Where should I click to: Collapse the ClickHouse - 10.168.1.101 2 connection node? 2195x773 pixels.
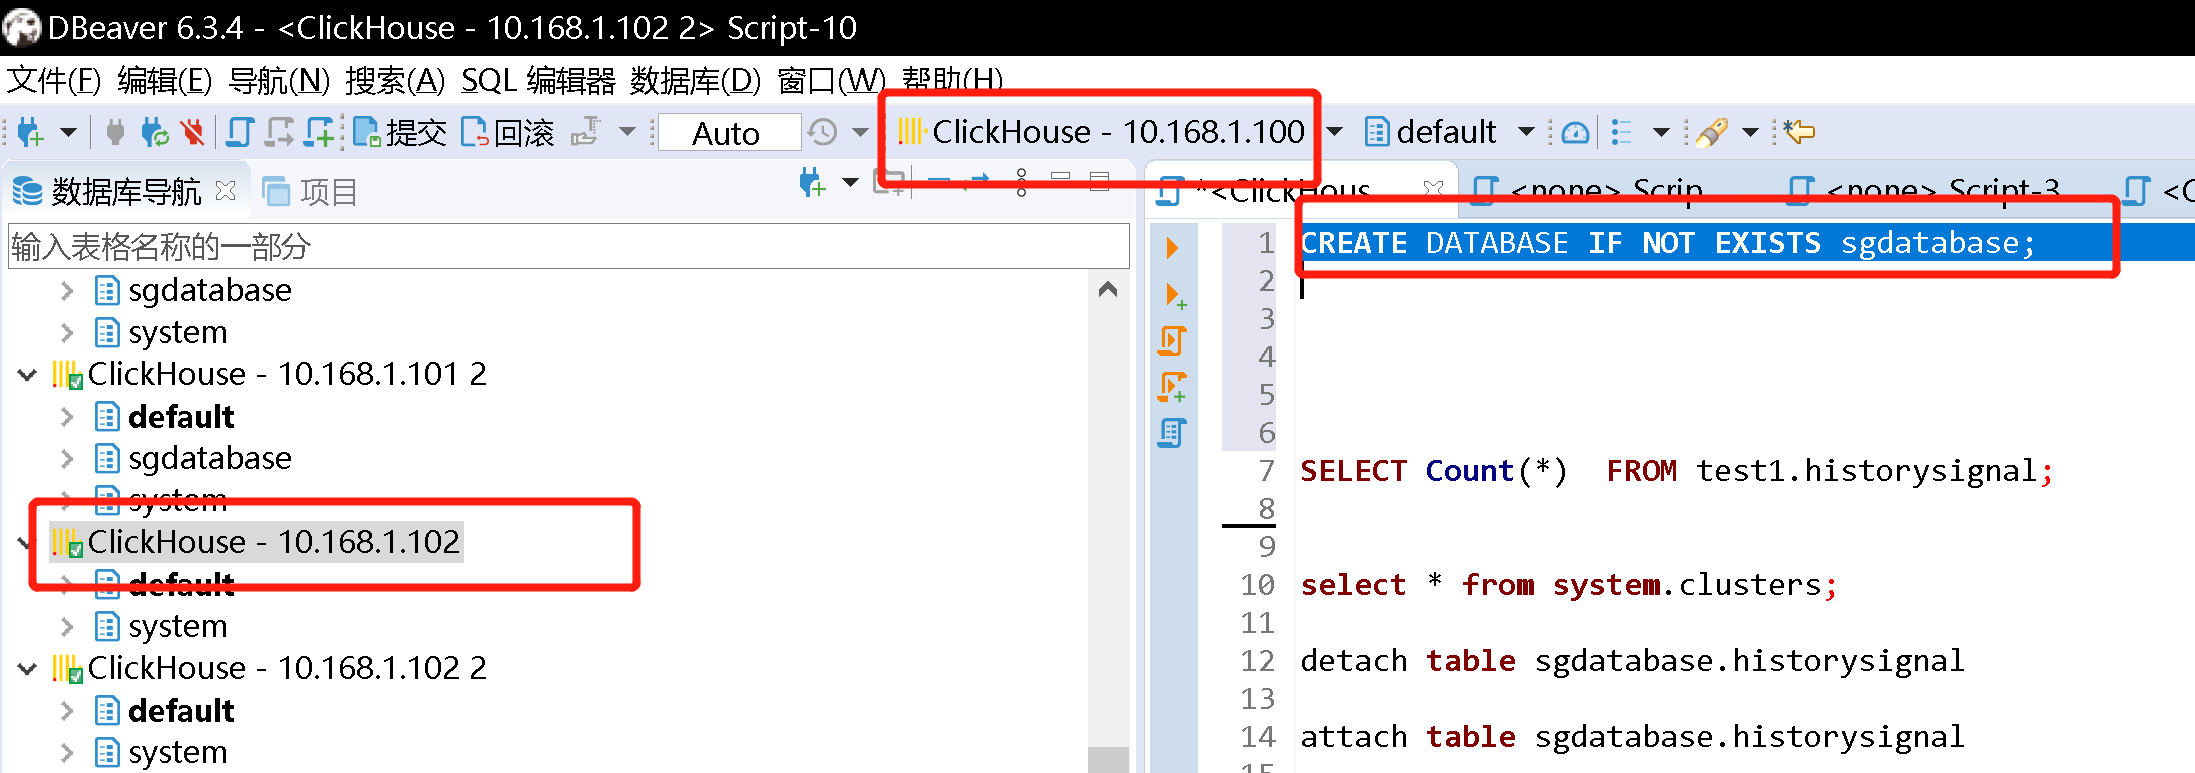[x=27, y=375]
